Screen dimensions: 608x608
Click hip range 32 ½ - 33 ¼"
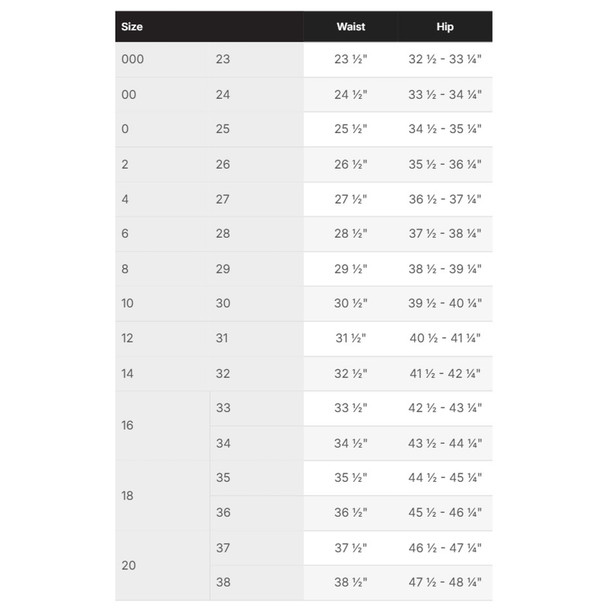click(x=445, y=60)
